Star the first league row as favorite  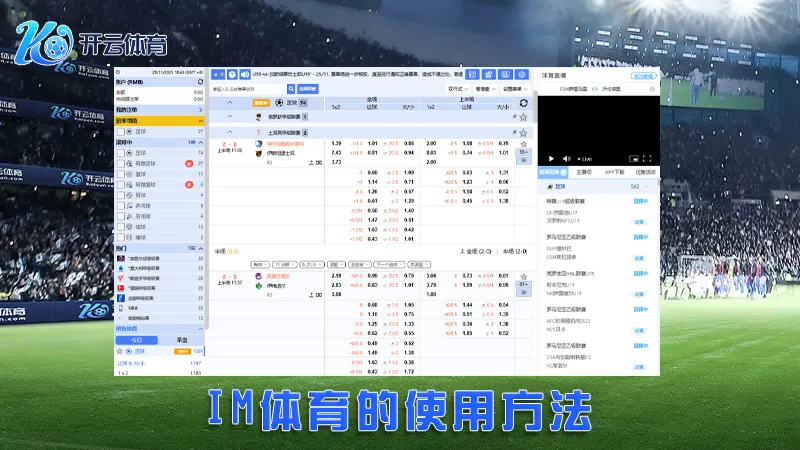pyautogui.click(x=523, y=117)
